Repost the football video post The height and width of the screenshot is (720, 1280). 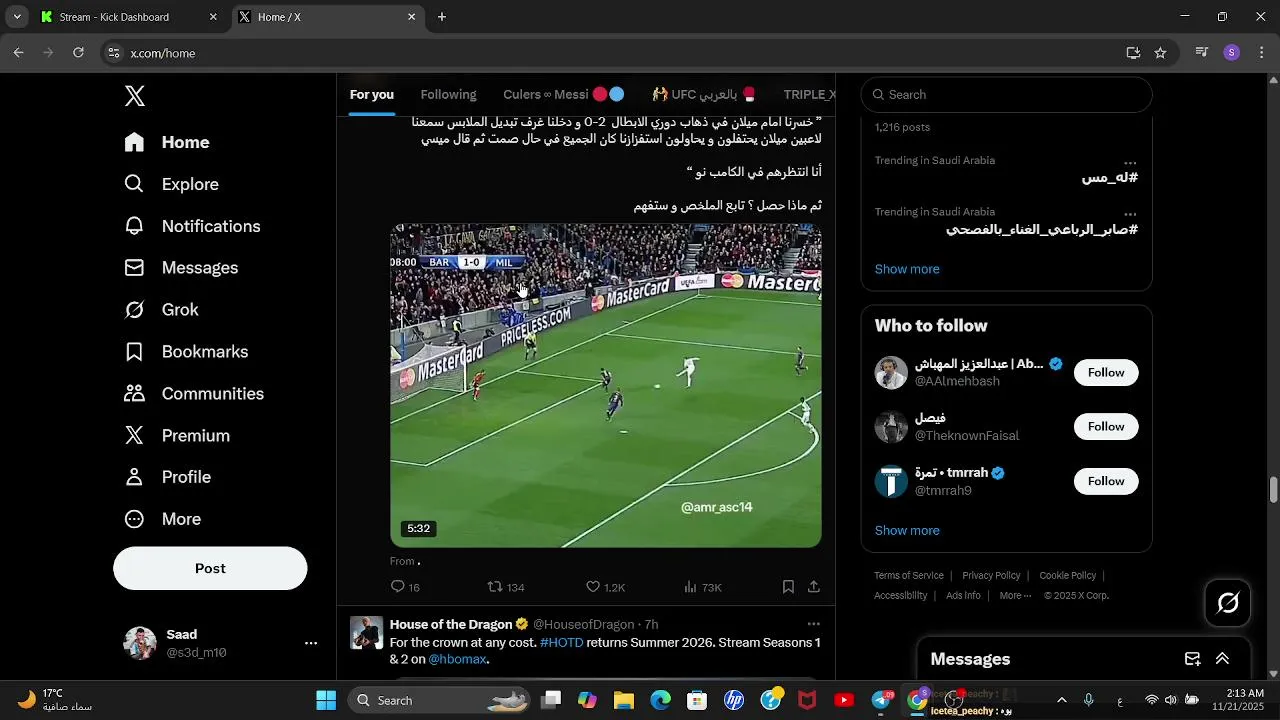(x=506, y=587)
